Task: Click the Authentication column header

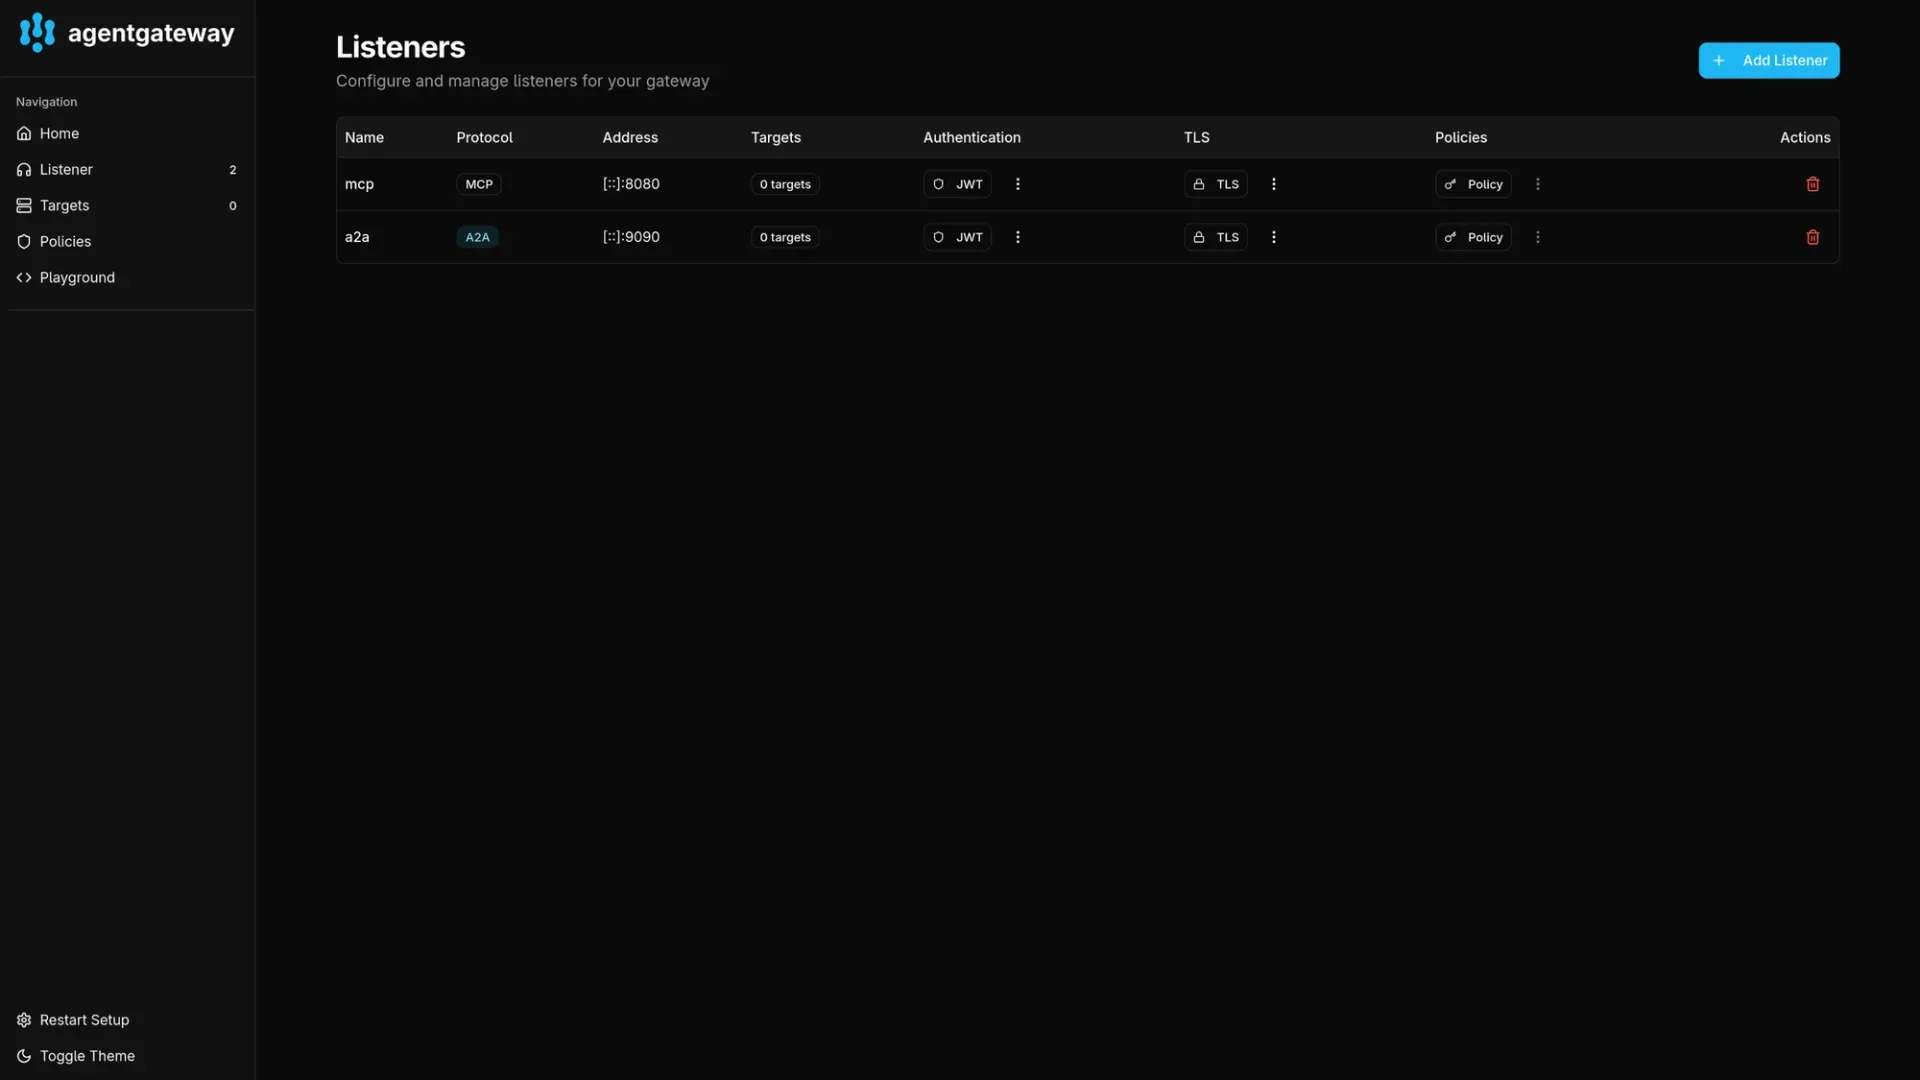Action: point(971,137)
